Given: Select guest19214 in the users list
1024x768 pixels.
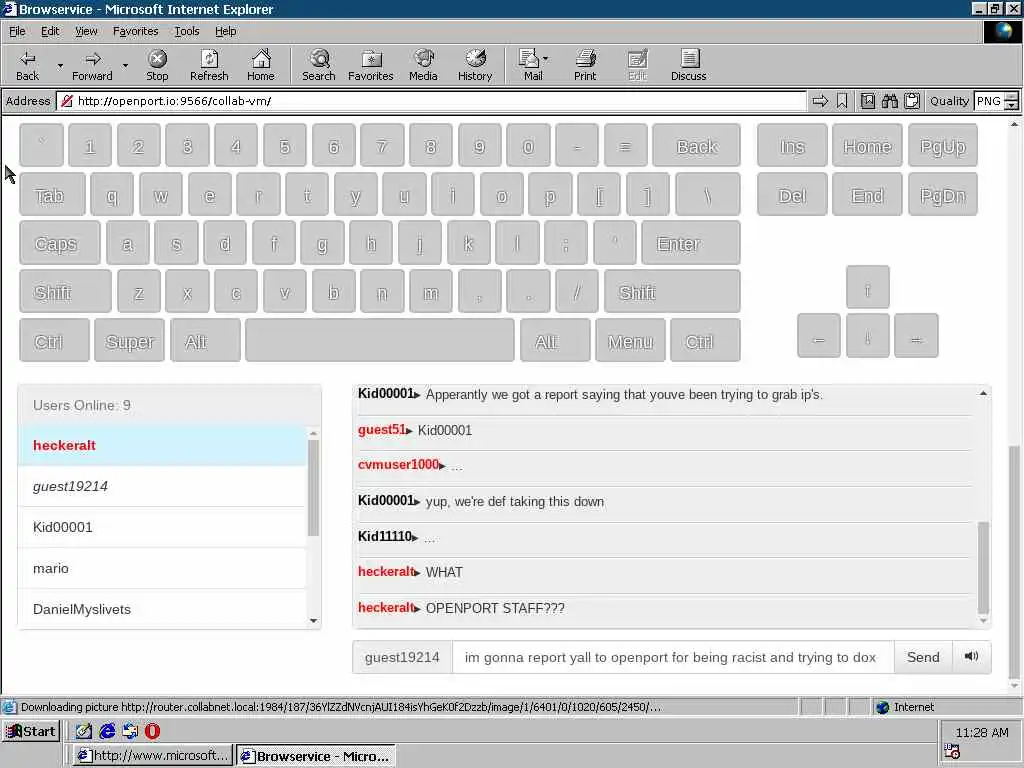Looking at the screenshot, I should (x=162, y=486).
